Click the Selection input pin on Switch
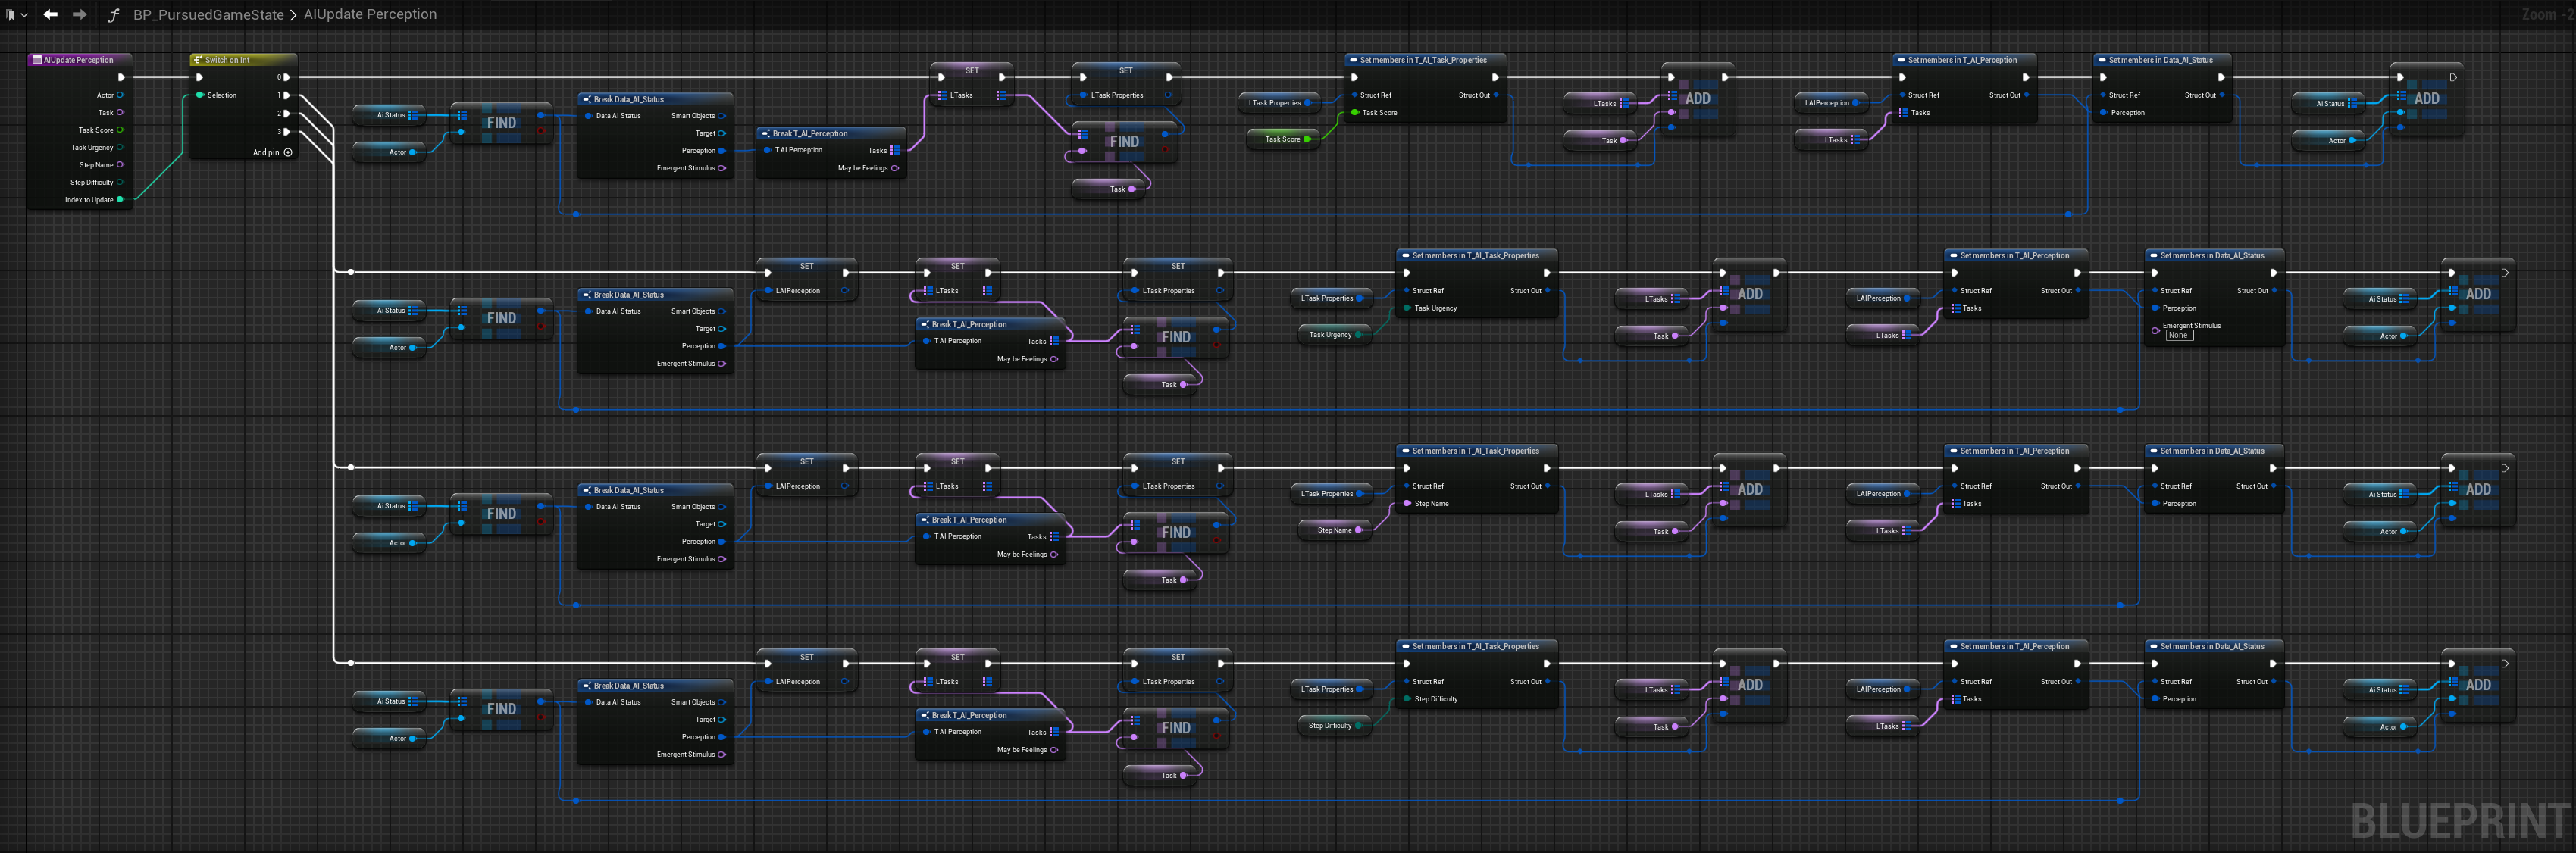2576x853 pixels. 200,96
